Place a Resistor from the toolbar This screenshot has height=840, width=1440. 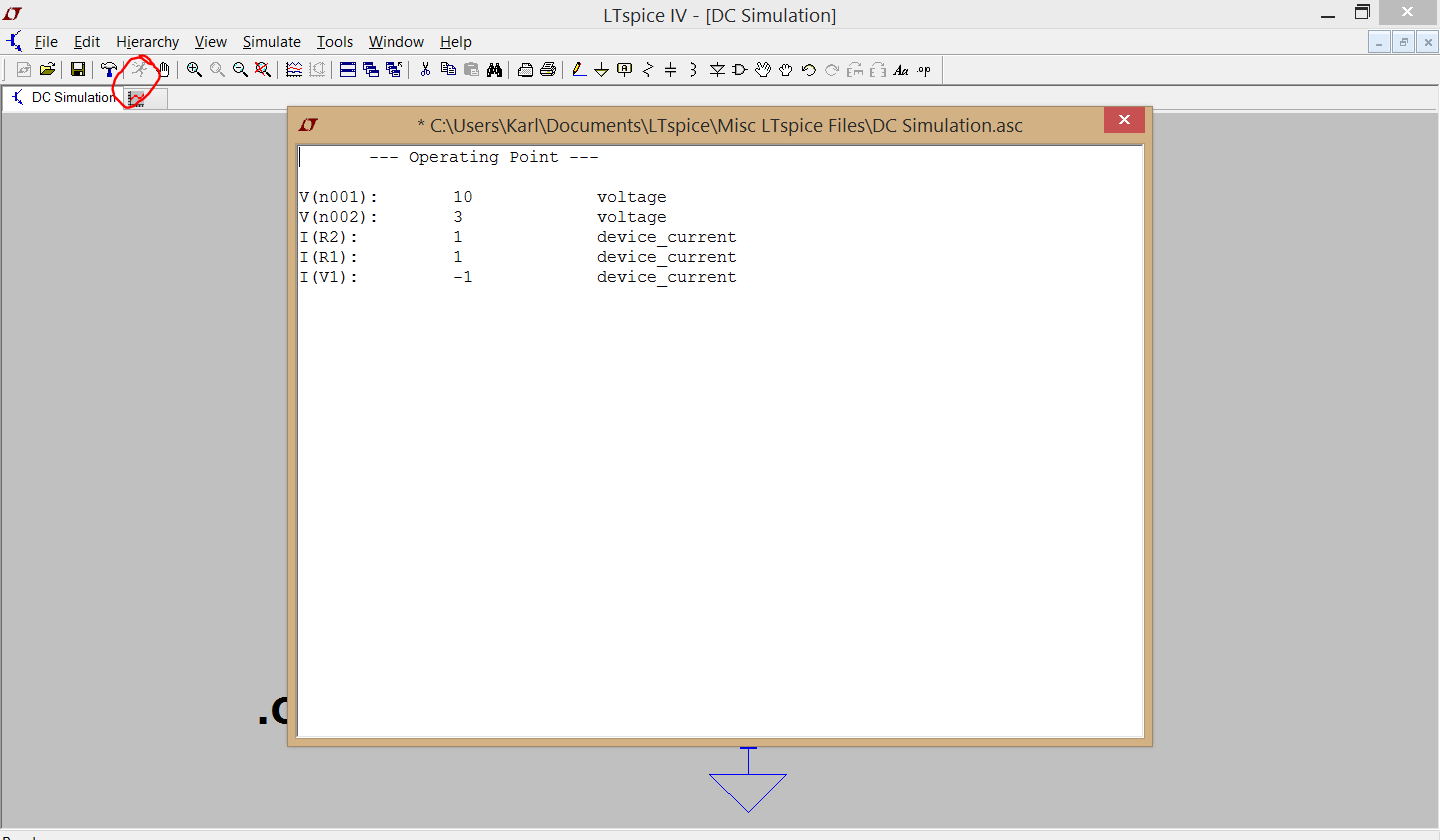pyautogui.click(x=648, y=69)
